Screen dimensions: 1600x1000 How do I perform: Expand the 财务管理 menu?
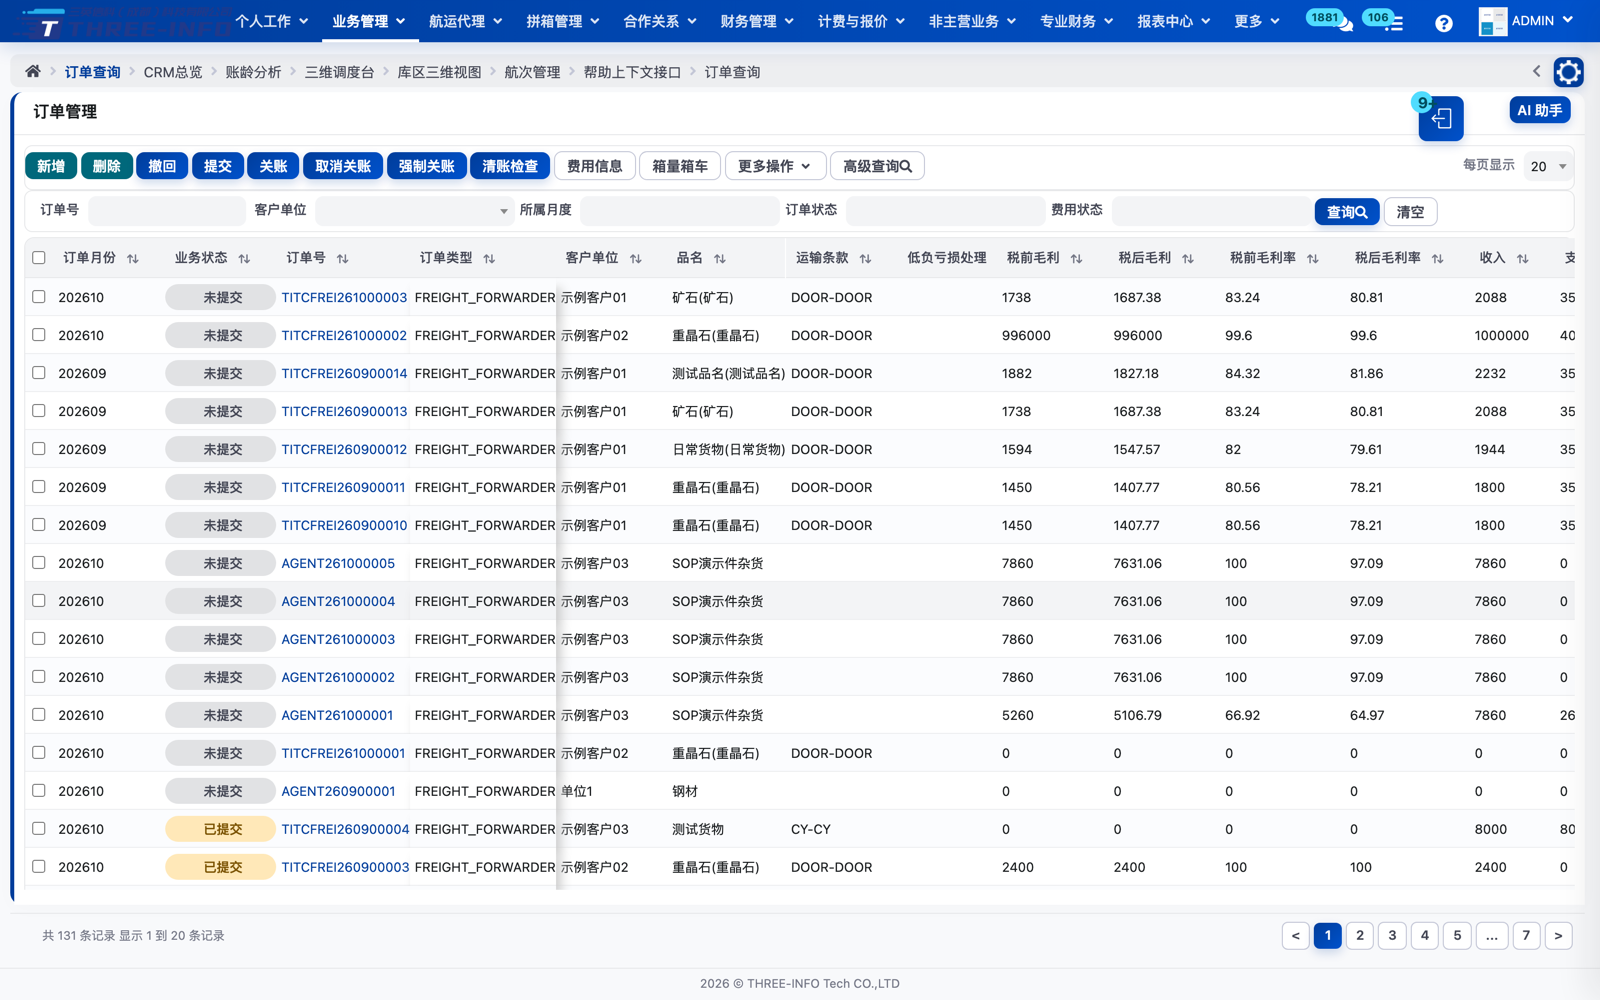point(757,21)
